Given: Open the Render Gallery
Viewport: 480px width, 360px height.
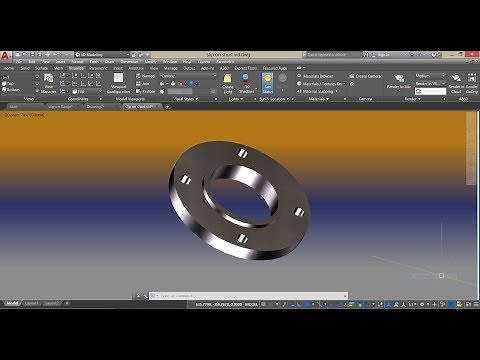Looking at the screenshot, I should 472,83.
